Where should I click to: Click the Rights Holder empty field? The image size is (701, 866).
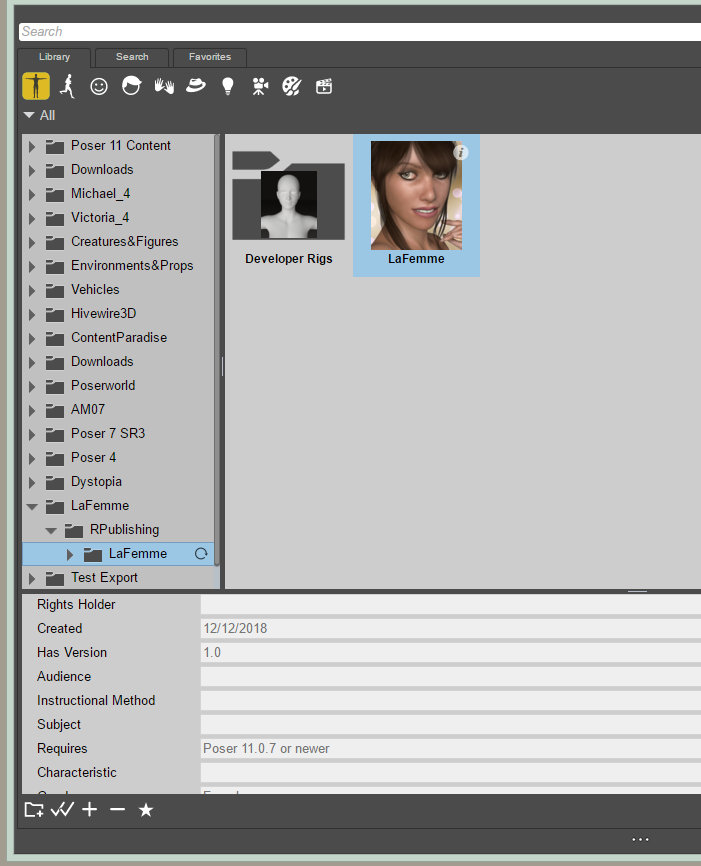click(451, 604)
